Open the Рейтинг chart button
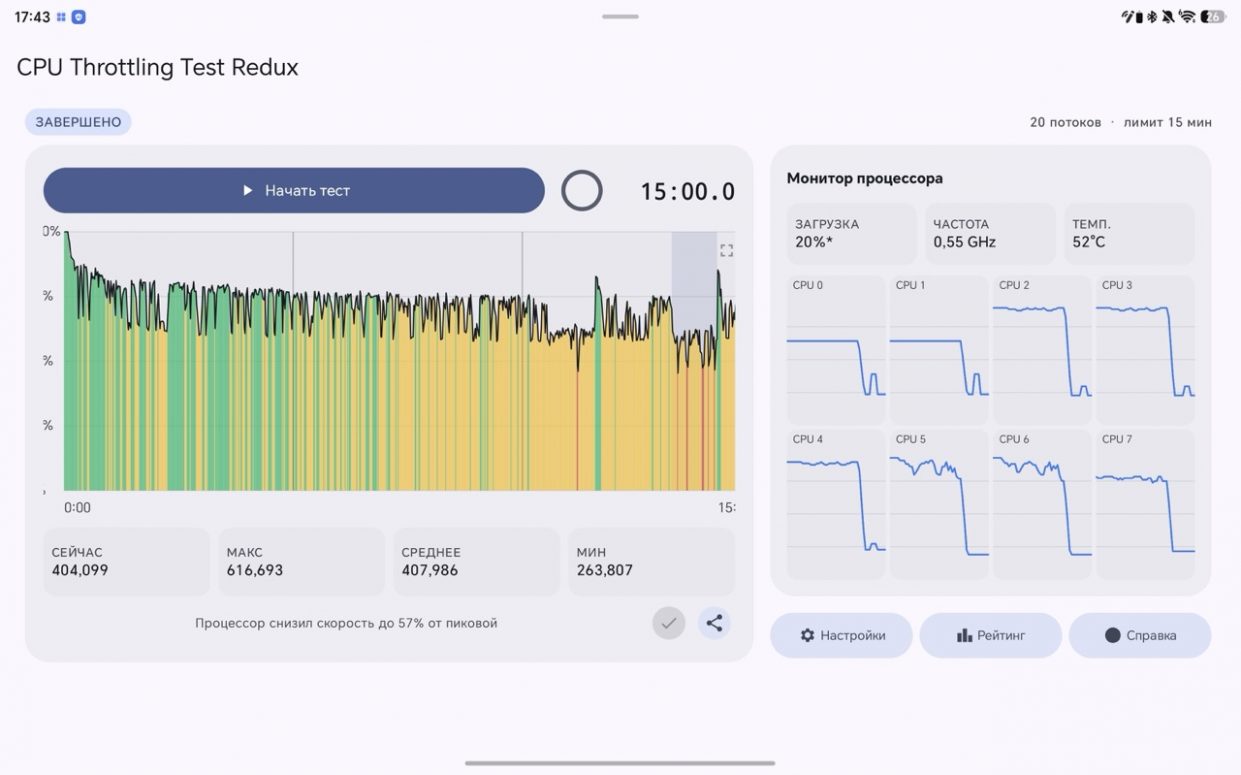The image size is (1241, 775). tap(990, 635)
